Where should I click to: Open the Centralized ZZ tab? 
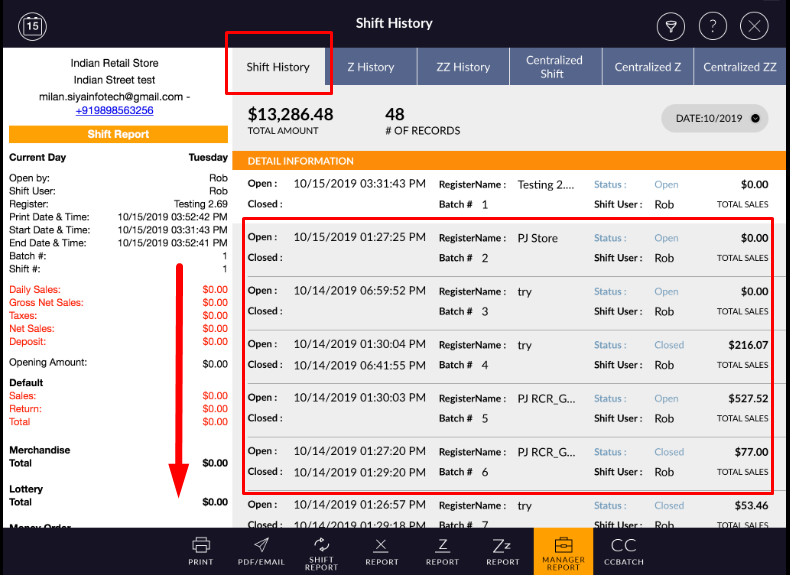(740, 67)
